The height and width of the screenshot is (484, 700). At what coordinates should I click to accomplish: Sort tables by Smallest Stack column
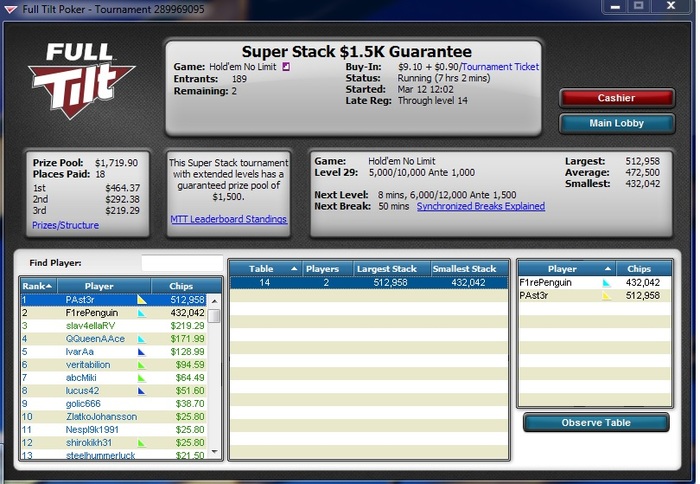(469, 269)
